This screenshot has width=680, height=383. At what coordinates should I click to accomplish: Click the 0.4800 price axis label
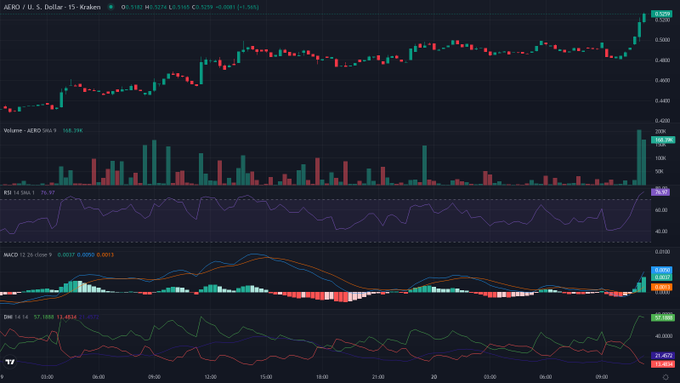click(x=662, y=60)
